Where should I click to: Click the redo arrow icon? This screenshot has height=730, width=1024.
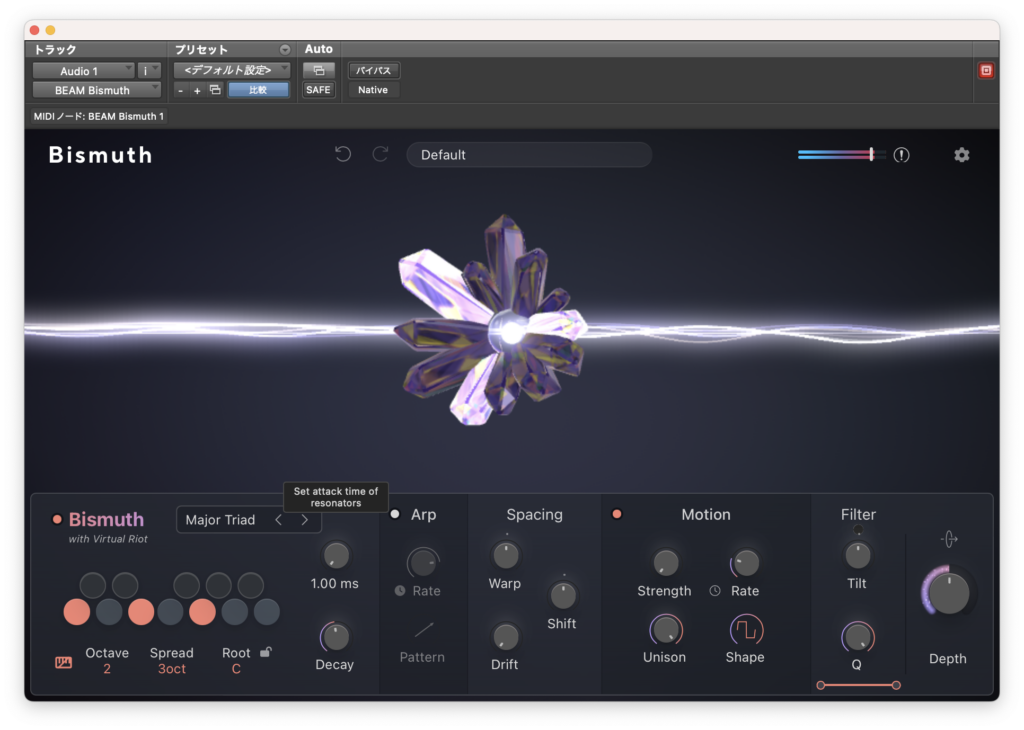point(381,154)
